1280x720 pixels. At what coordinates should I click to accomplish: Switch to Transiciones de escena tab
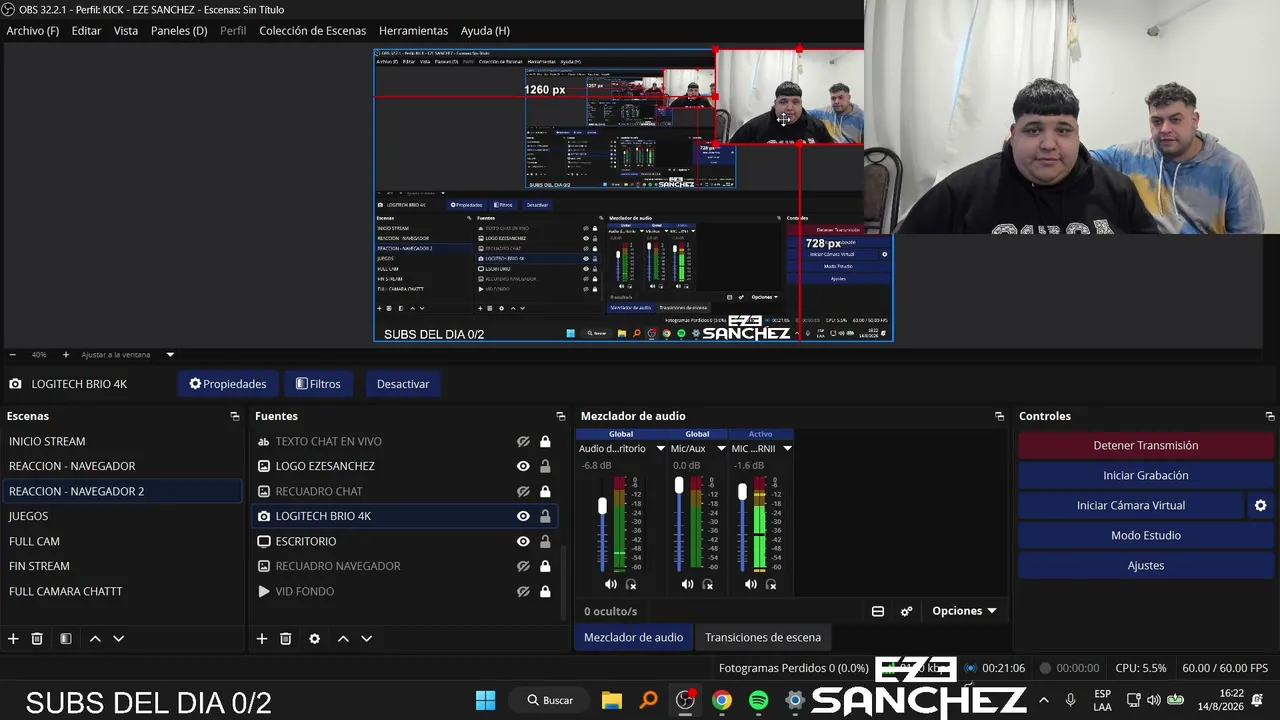tap(763, 637)
